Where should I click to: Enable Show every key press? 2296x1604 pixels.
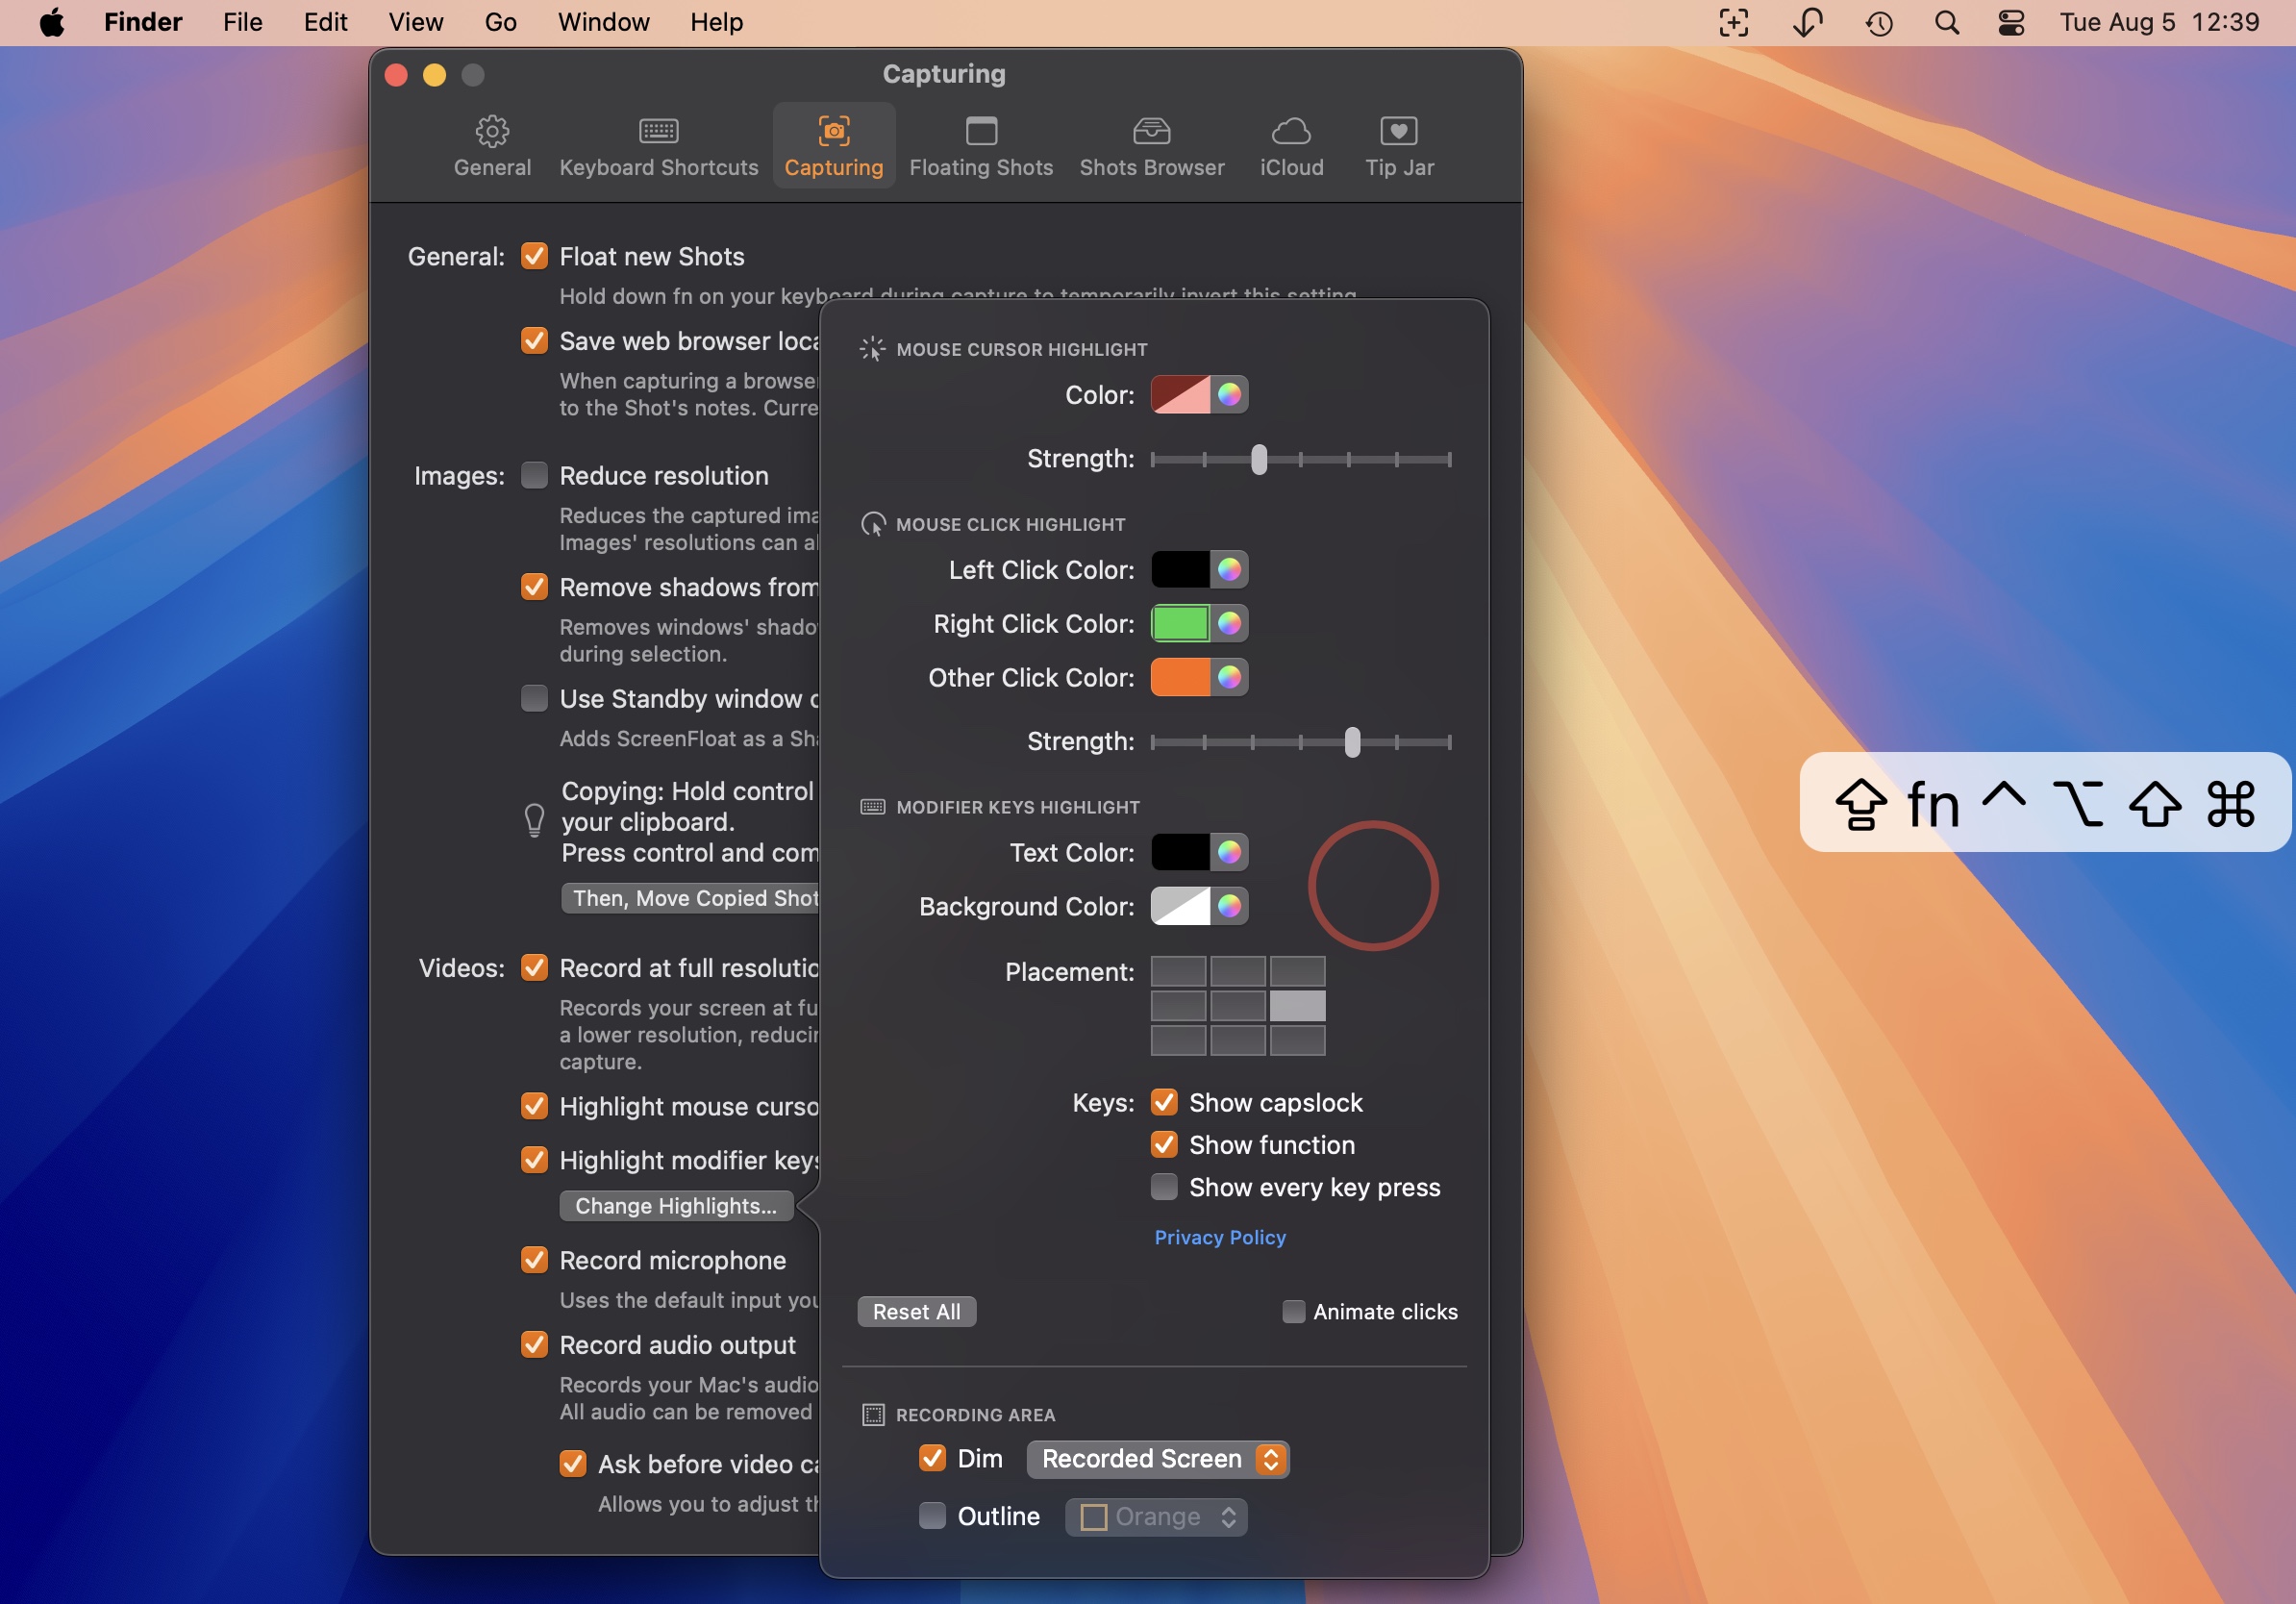(1164, 1188)
